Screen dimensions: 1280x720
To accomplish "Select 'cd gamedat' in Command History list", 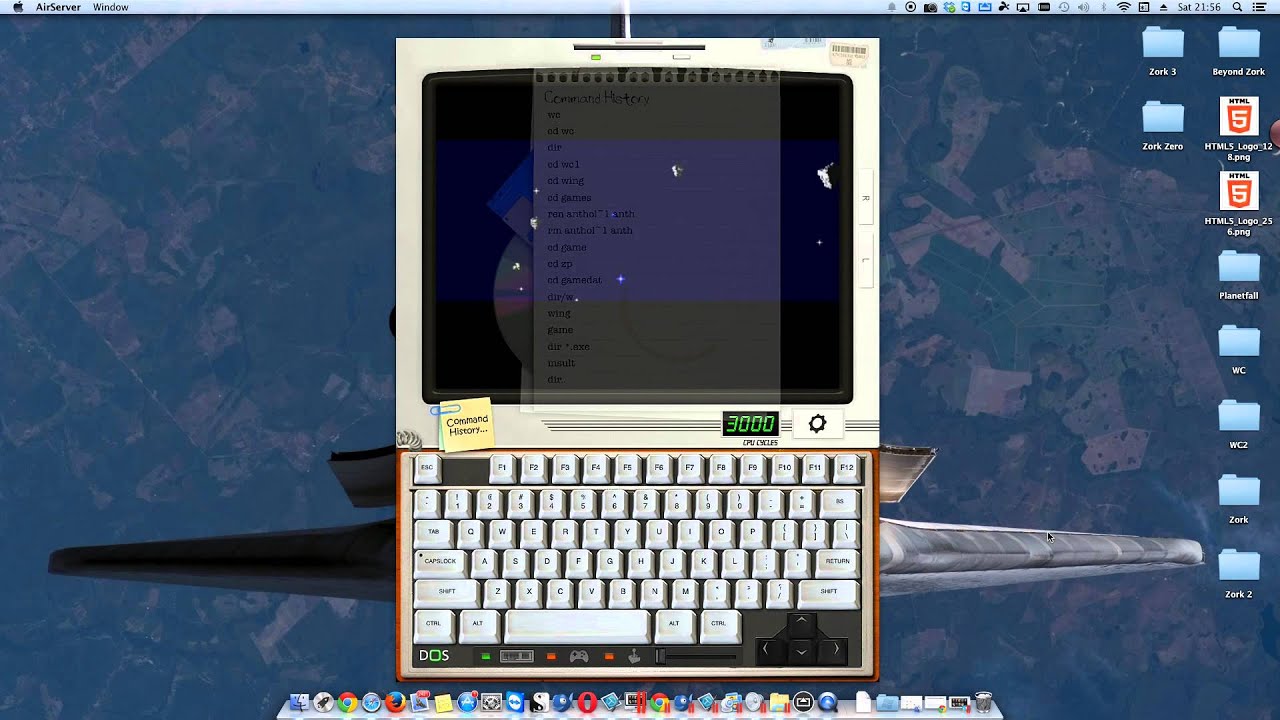I will (575, 280).
